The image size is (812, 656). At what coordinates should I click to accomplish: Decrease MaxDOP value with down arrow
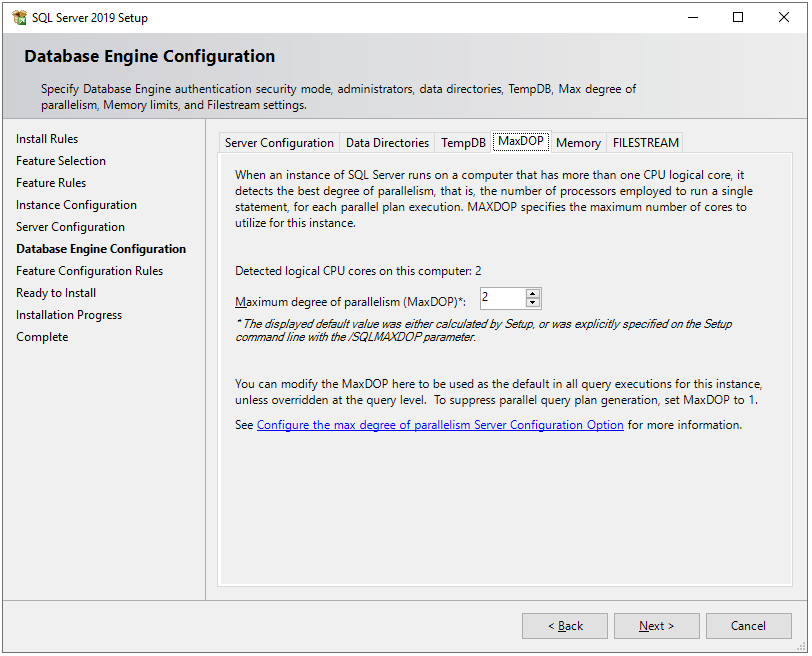[533, 303]
